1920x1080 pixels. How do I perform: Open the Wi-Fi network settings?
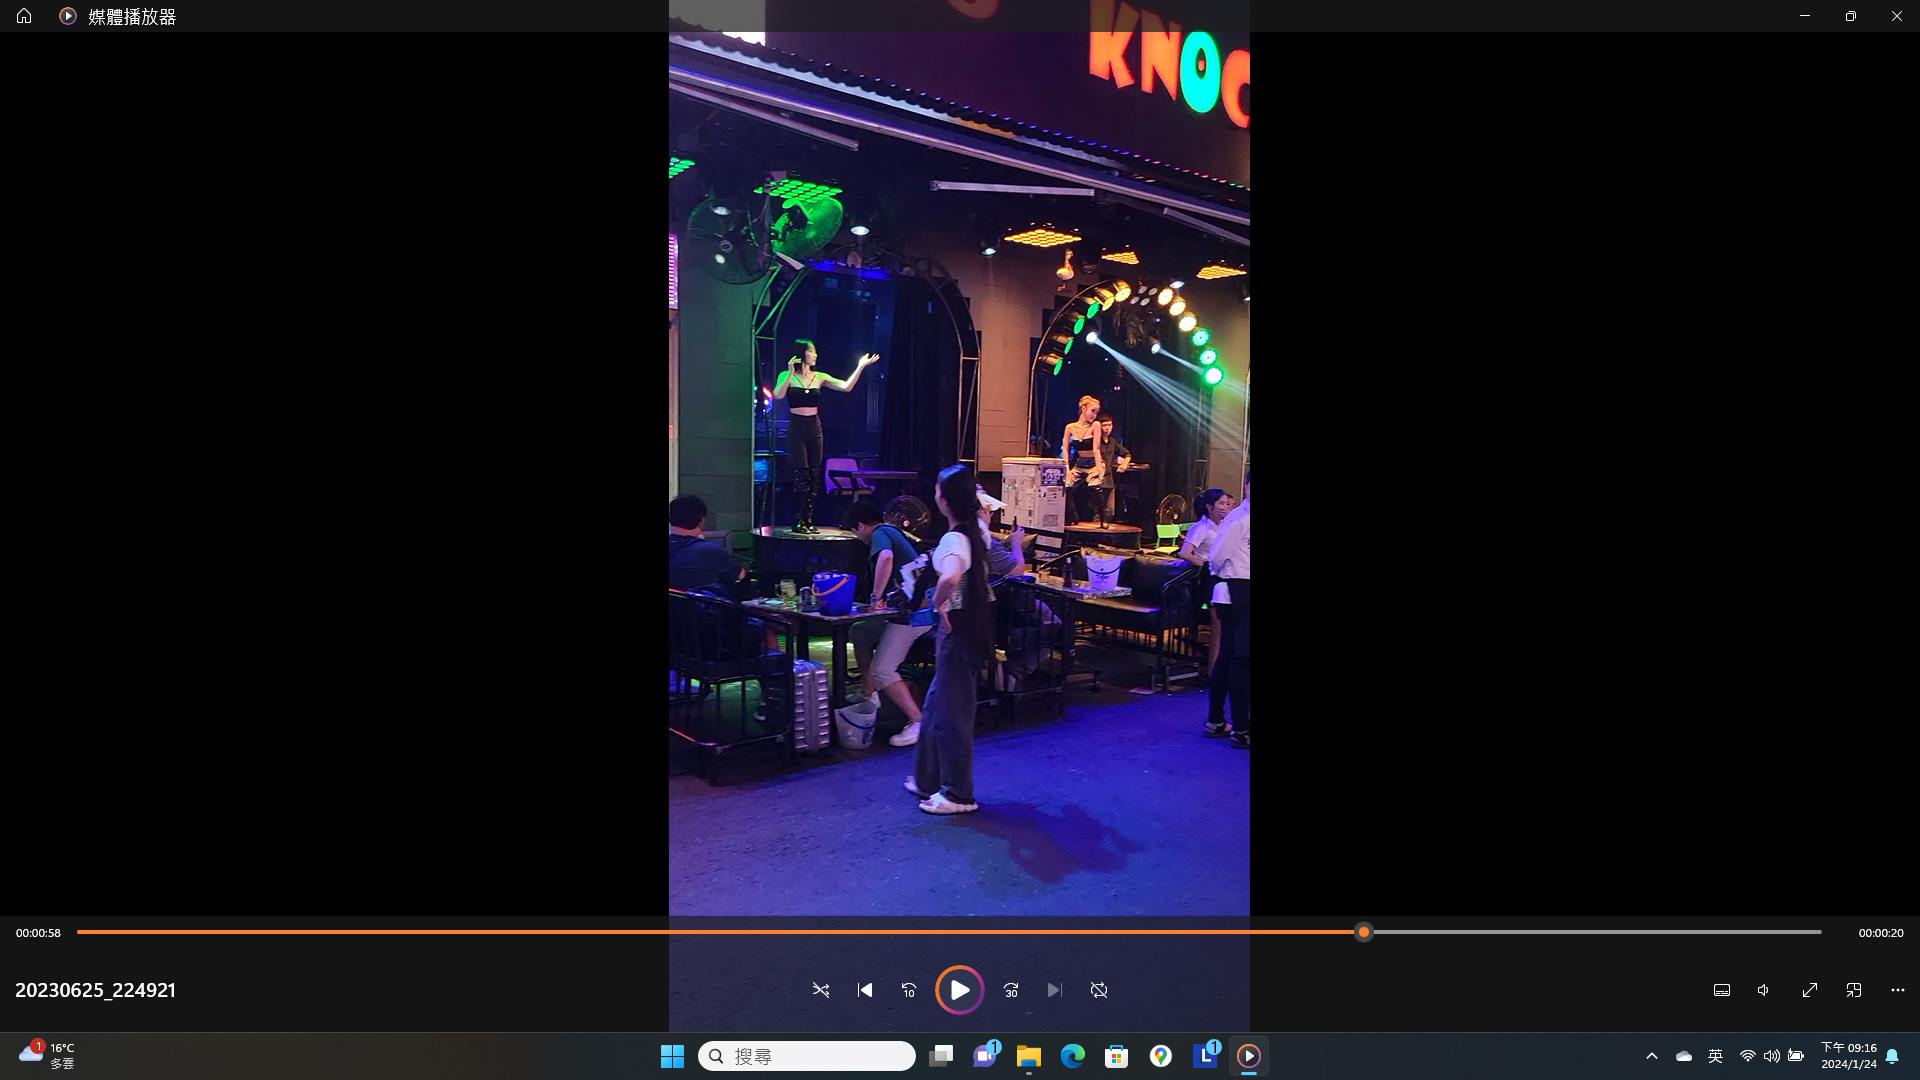coord(1748,1056)
